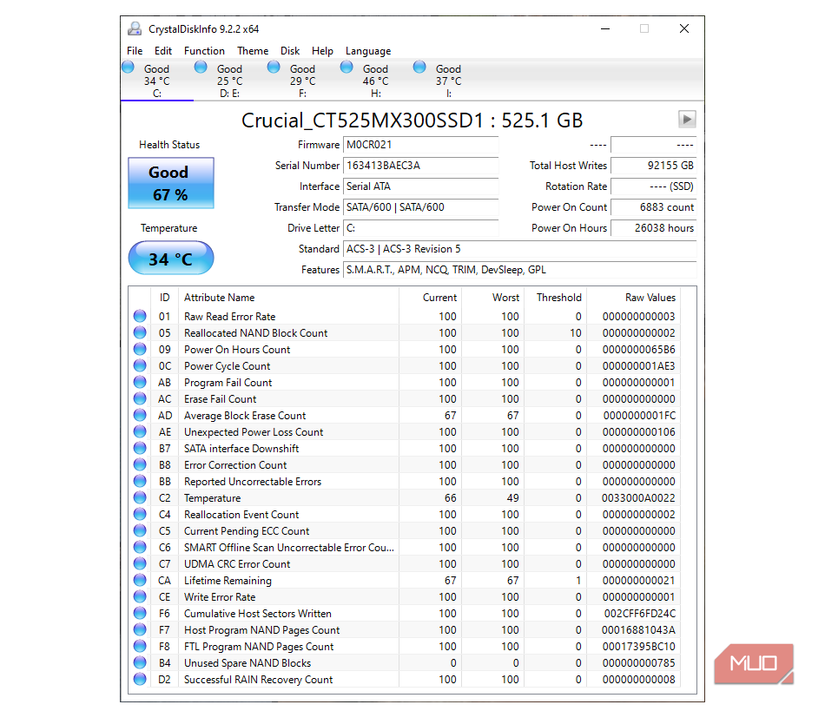Click the status icon for Power On Hours Count
Screen dimensions: 825x716
[140, 349]
